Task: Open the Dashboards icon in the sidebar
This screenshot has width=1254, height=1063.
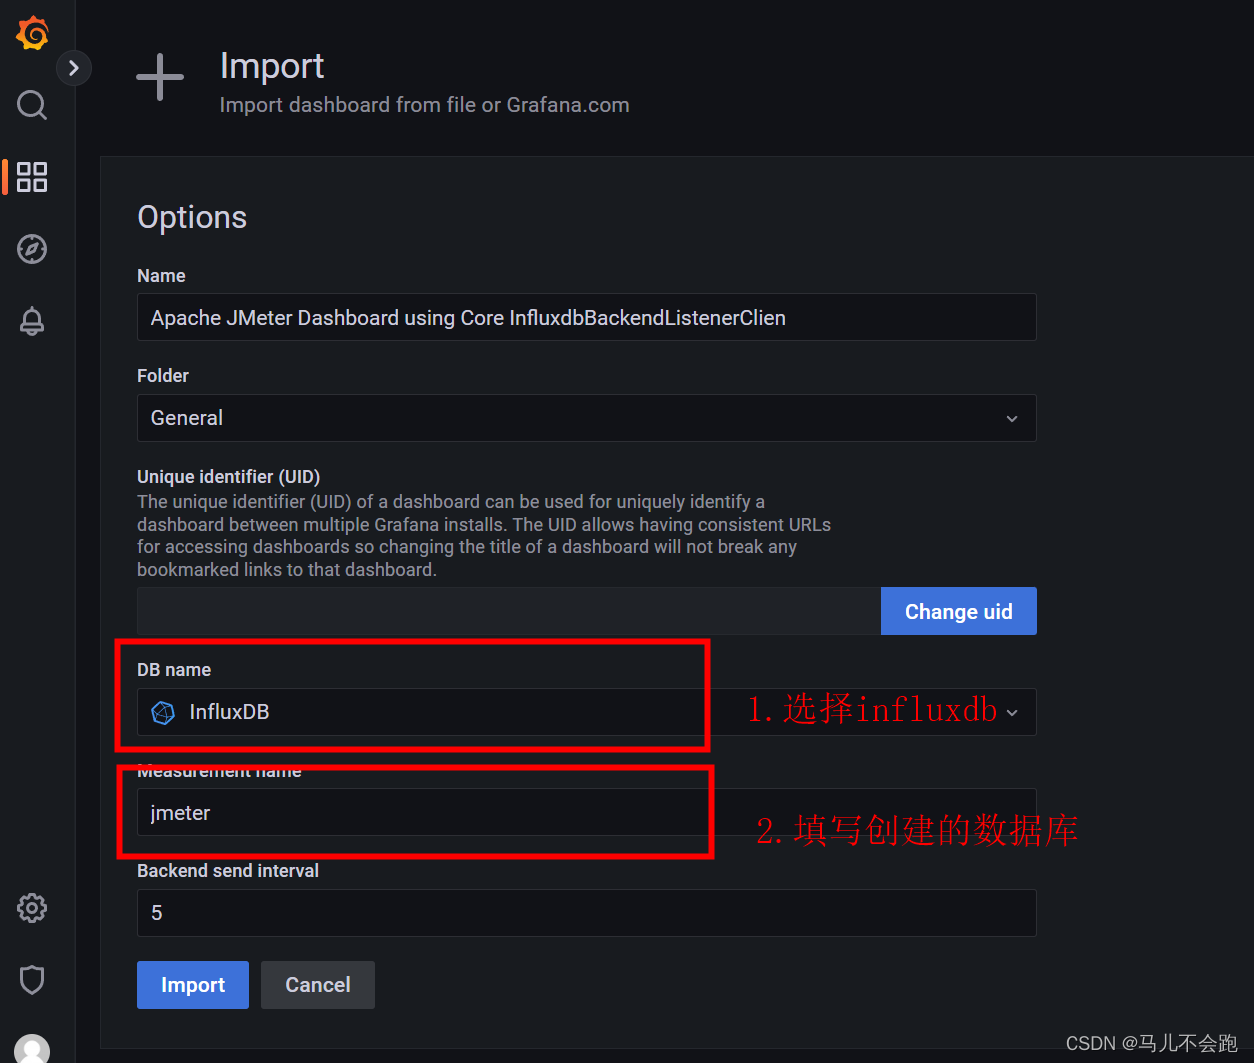Action: click(32, 177)
